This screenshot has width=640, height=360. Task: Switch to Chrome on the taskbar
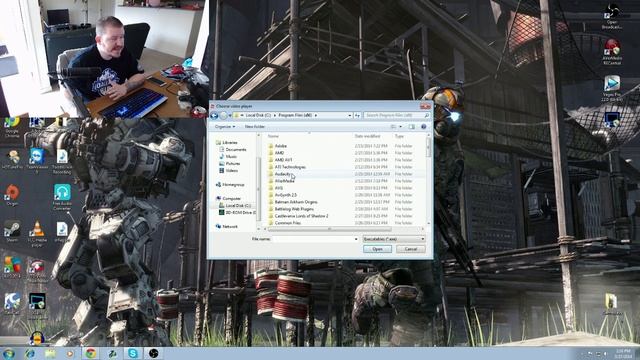[x=91, y=353]
